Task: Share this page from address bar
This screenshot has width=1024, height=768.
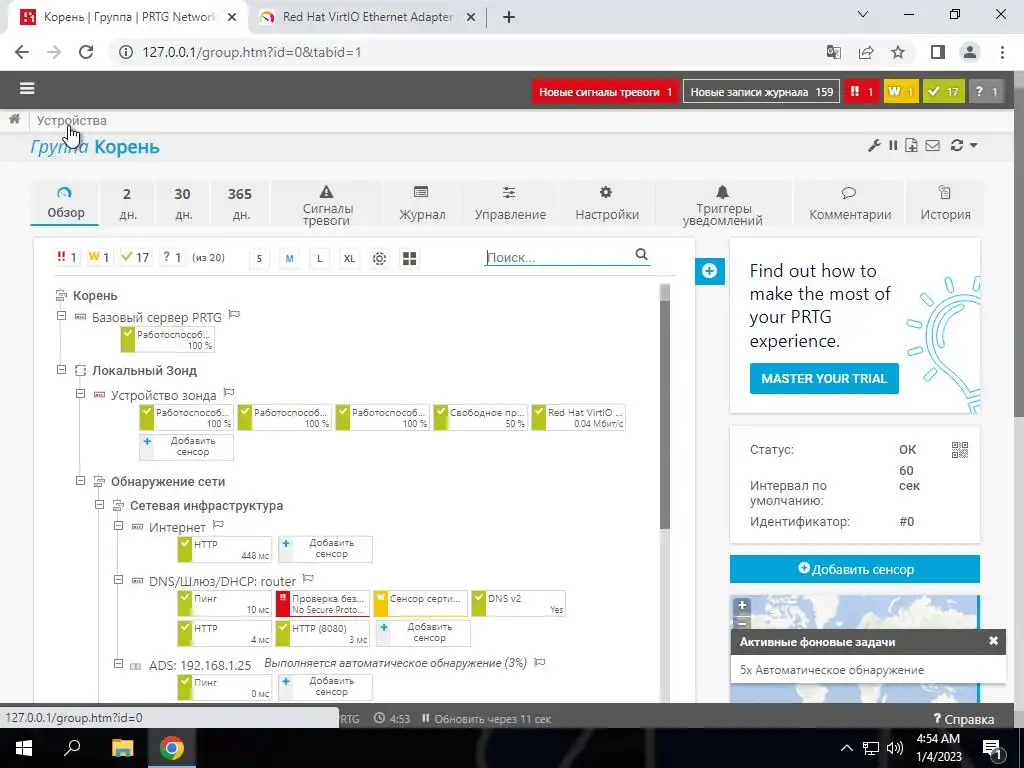Action: tap(866, 52)
